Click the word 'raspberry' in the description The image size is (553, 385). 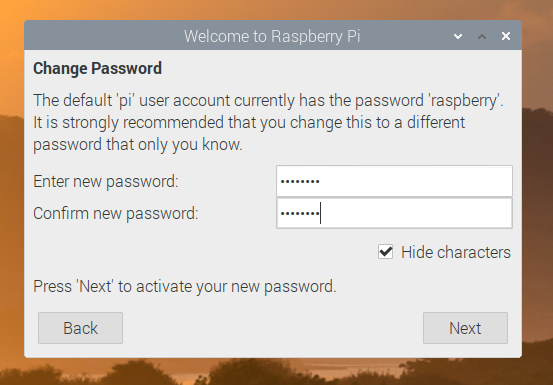click(464, 101)
